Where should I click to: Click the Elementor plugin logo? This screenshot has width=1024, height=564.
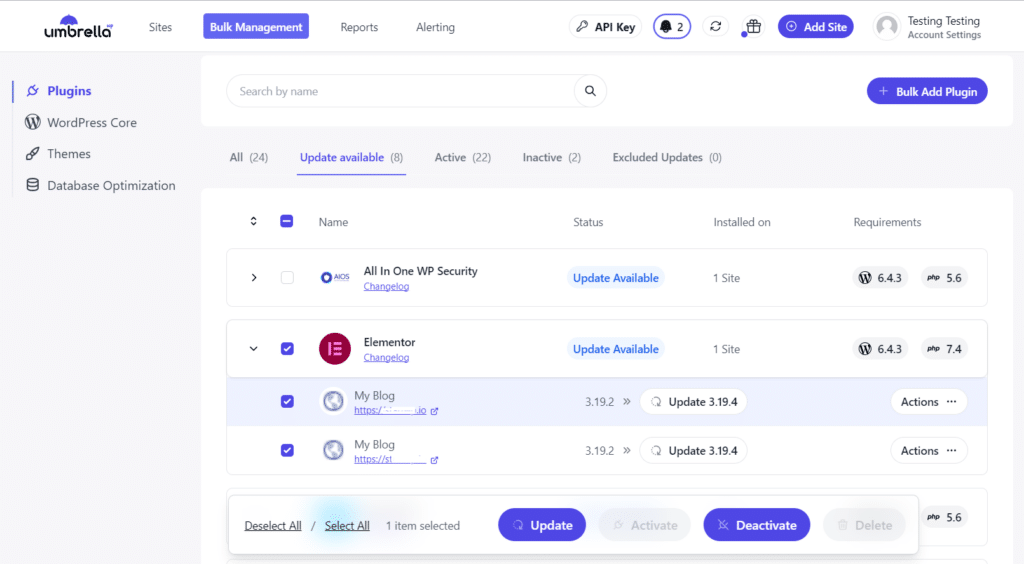[x=335, y=349]
